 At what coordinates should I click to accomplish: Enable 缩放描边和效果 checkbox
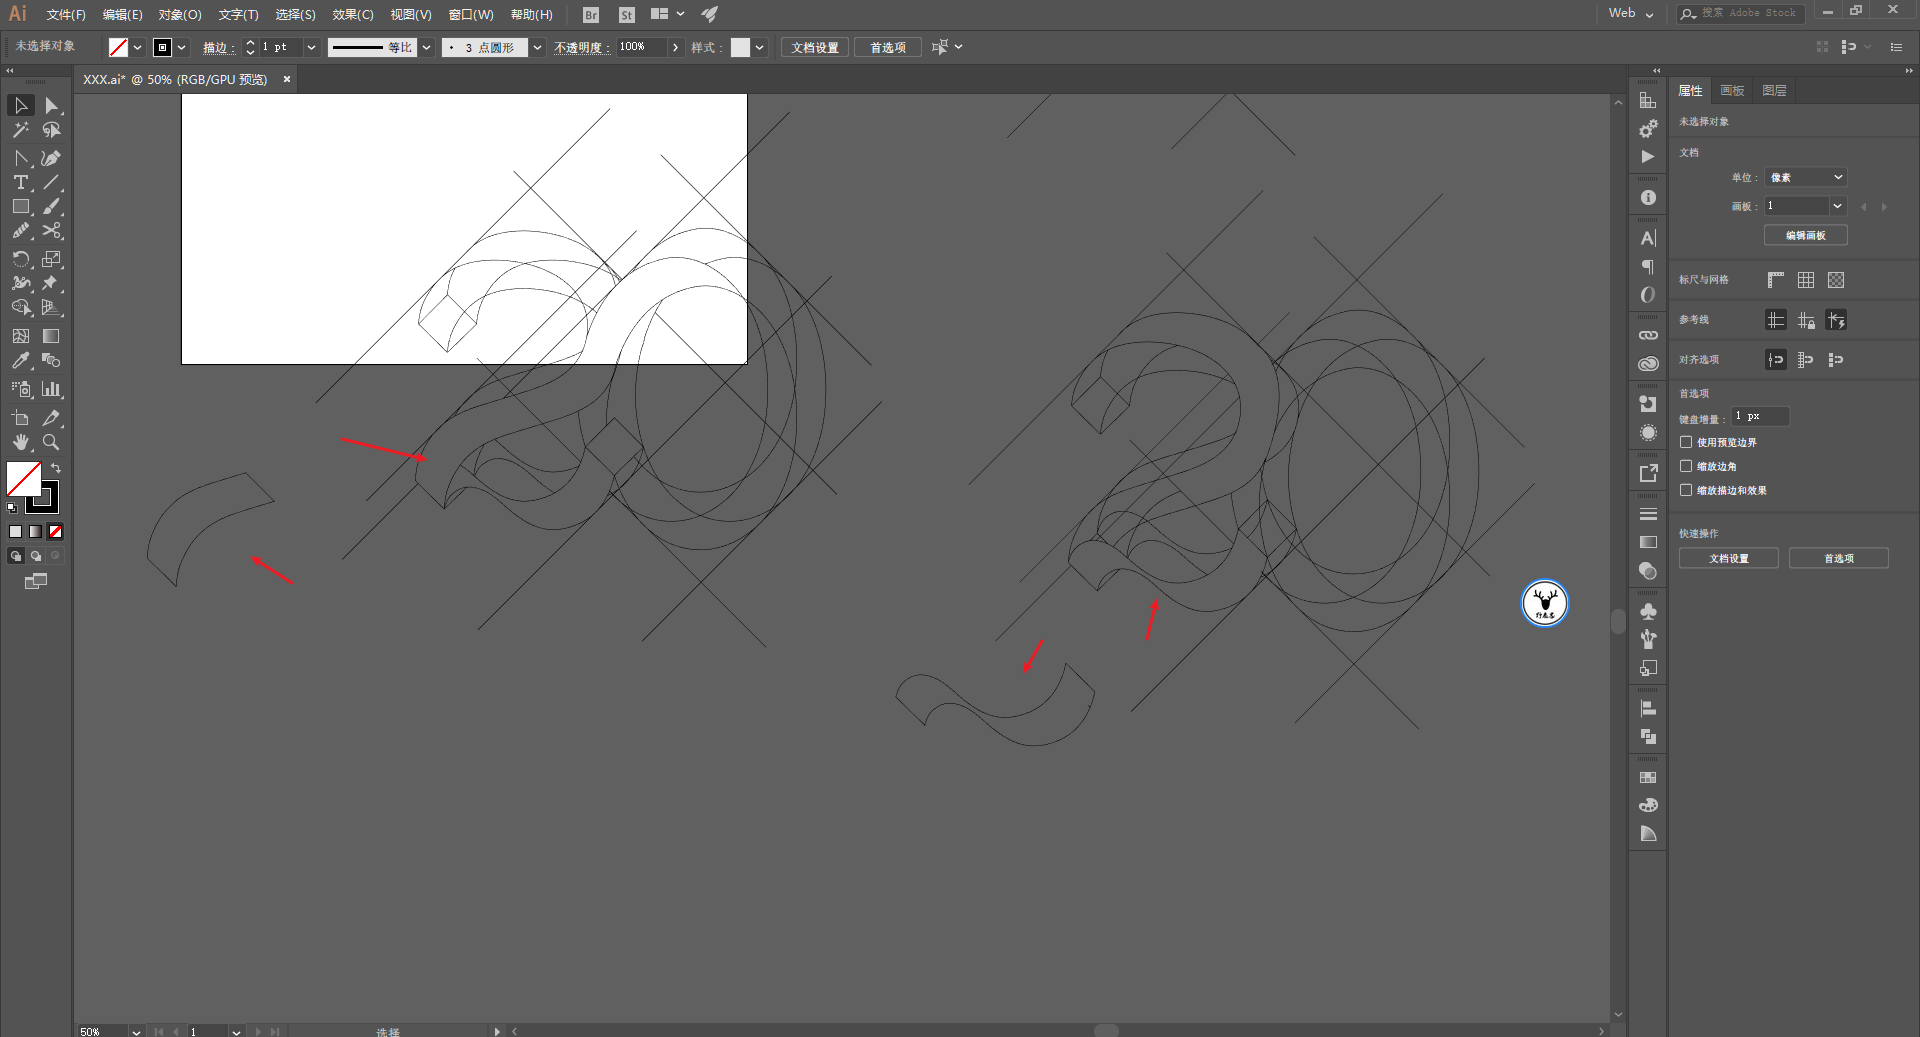tap(1686, 490)
